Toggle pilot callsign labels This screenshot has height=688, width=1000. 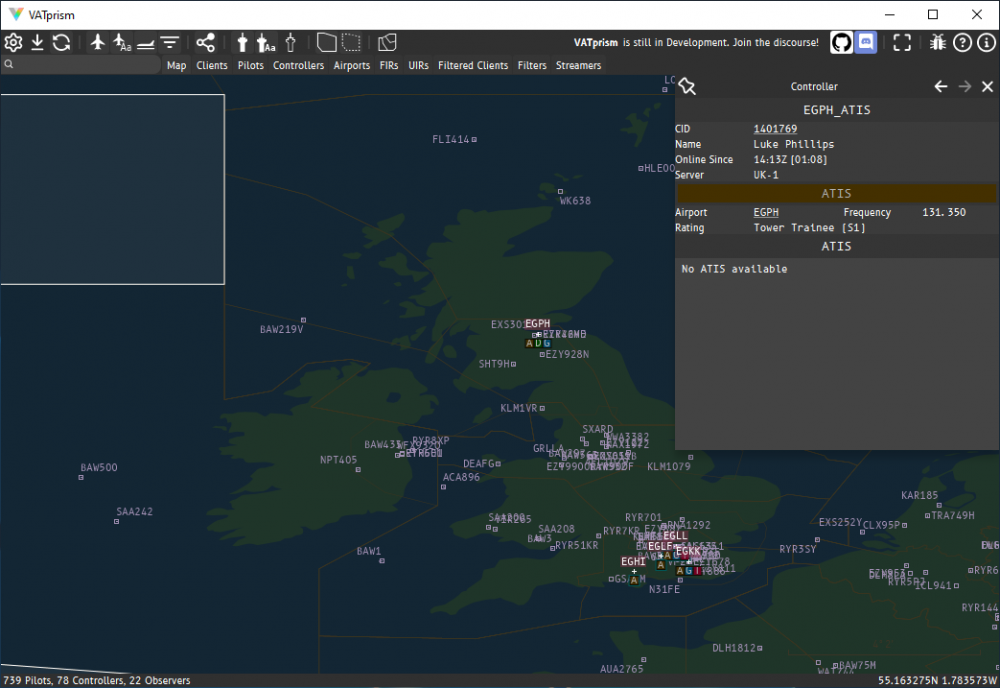tap(121, 42)
